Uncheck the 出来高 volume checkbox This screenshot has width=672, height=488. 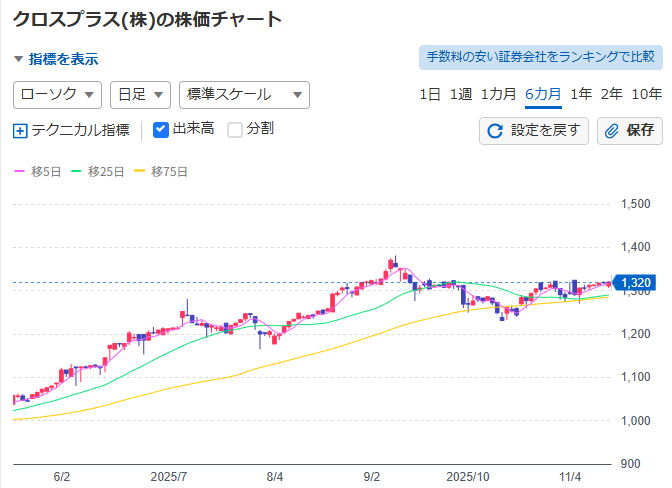click(161, 130)
